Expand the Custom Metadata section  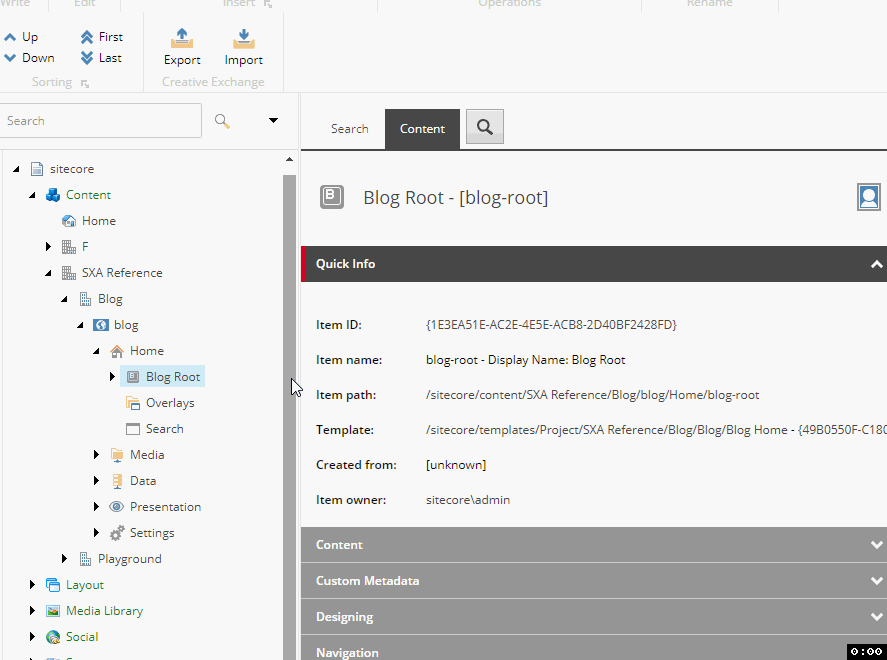tap(877, 581)
